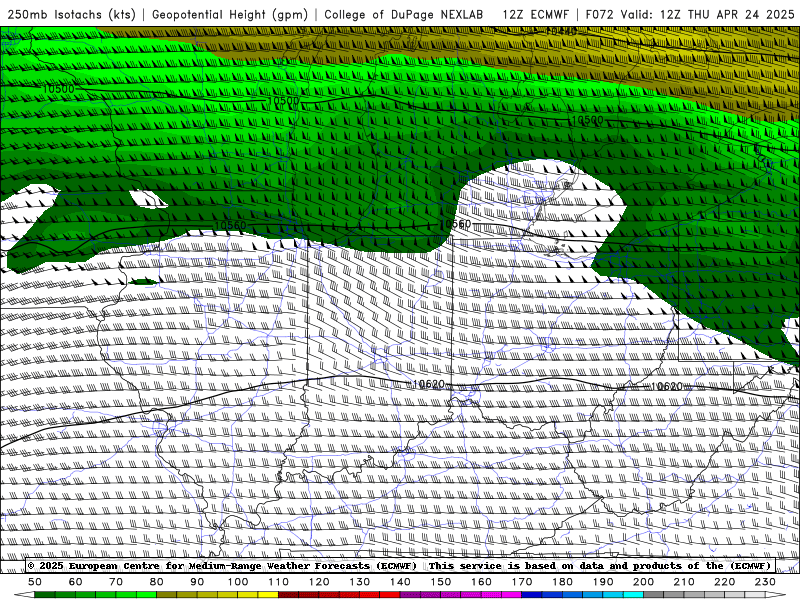Select the bright red swatch just before 140
Image resolution: width=800 pixels, height=600 pixels.
pyautogui.click(x=390, y=595)
